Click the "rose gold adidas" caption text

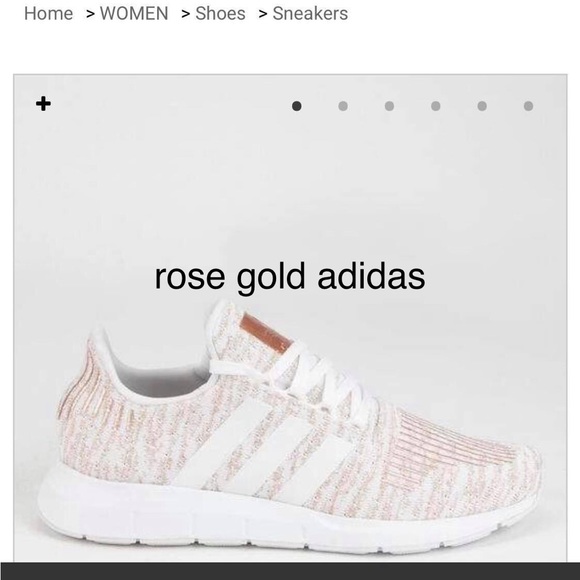tap(290, 277)
